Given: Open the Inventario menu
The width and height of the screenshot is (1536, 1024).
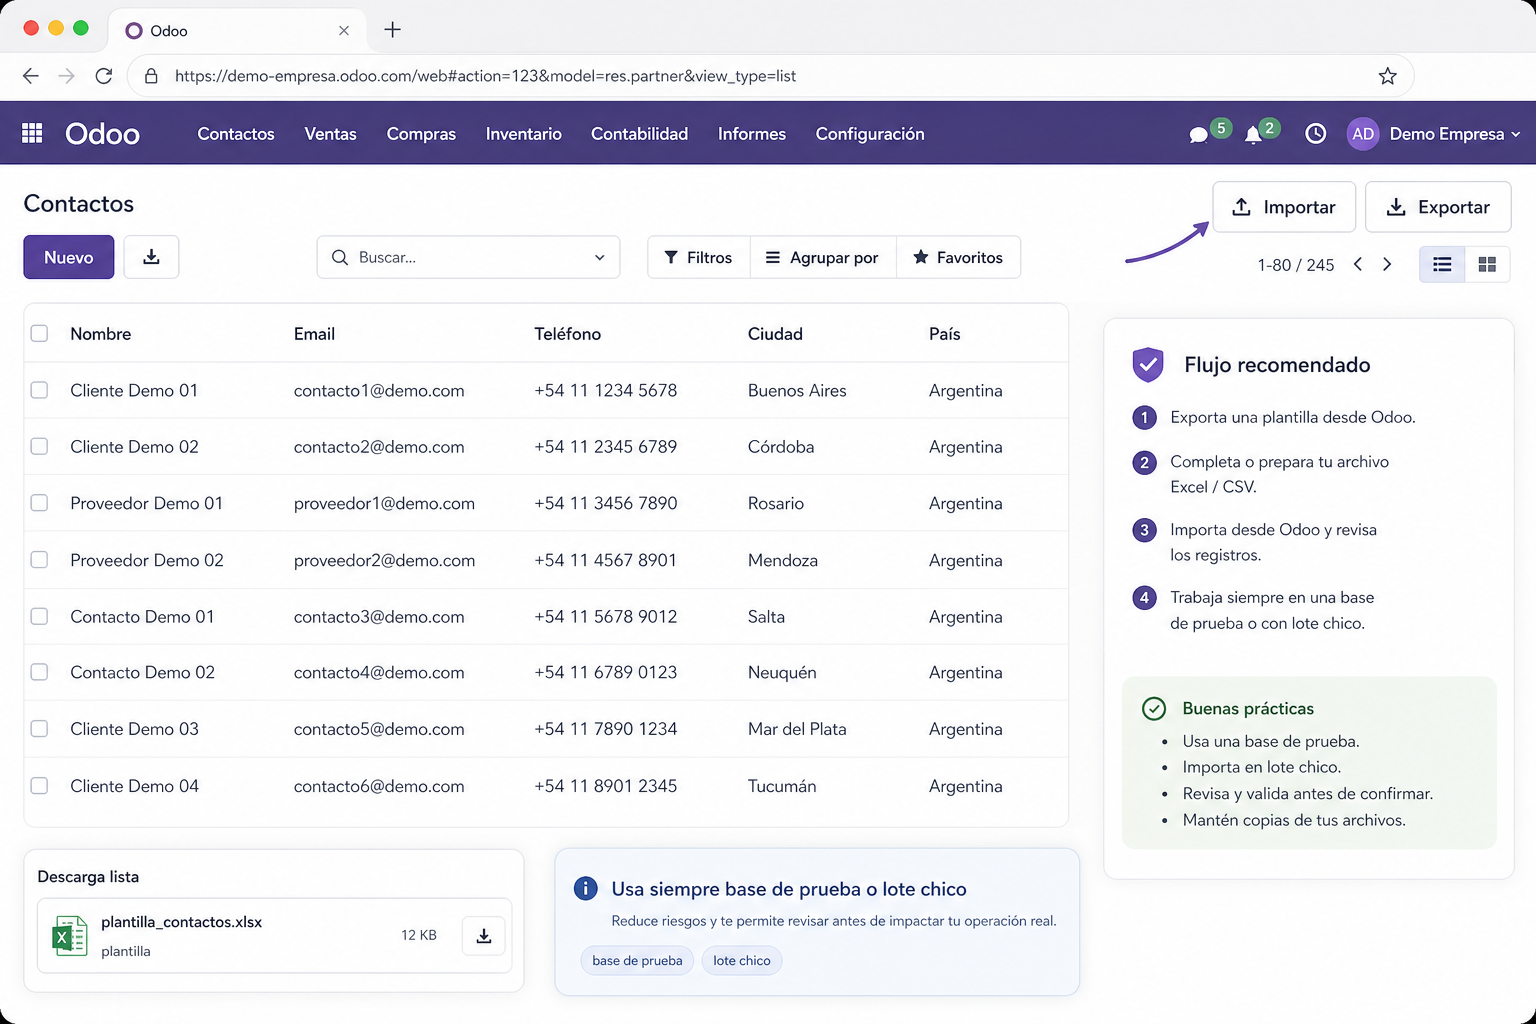Looking at the screenshot, I should tap(523, 134).
